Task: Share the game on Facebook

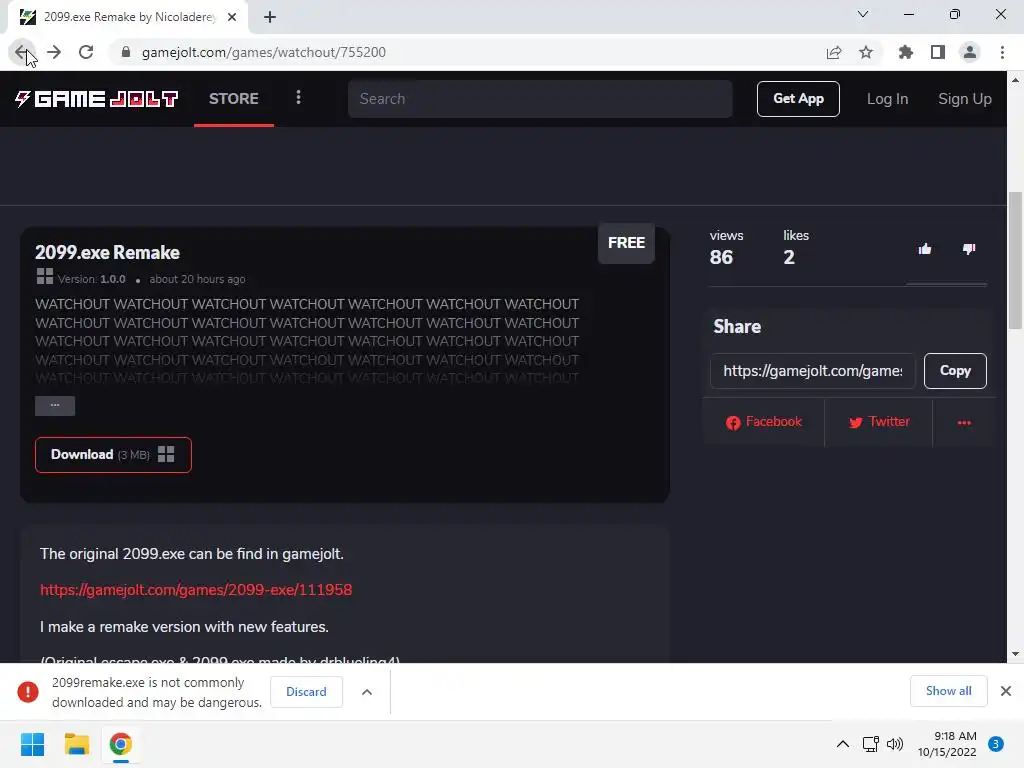Action: click(x=763, y=422)
